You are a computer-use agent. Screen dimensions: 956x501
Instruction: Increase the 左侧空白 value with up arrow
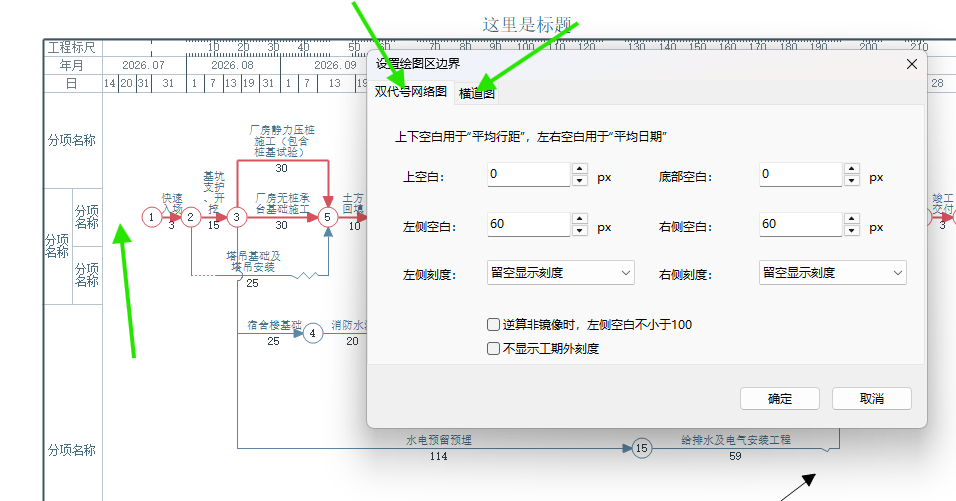pos(580,219)
